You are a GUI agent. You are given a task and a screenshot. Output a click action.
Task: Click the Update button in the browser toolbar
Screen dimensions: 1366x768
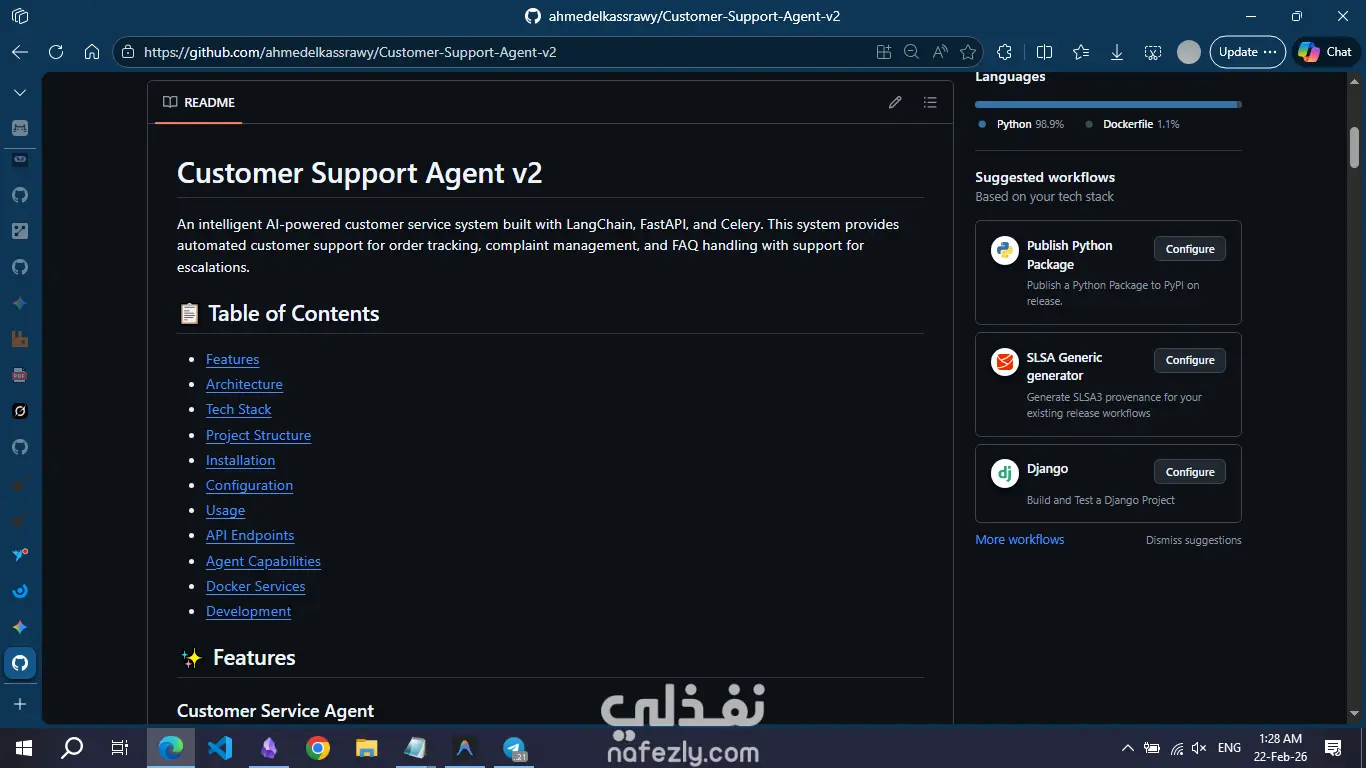pyautogui.click(x=1247, y=52)
